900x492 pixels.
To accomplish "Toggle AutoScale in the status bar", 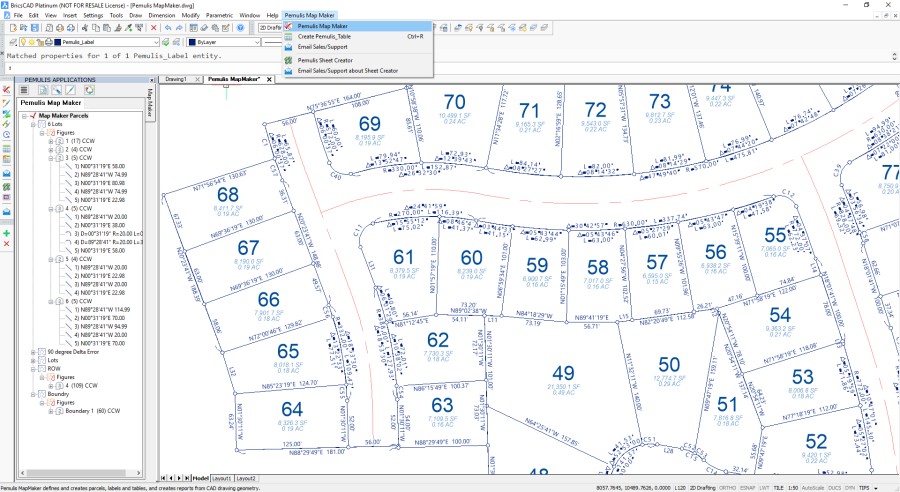I will (x=812, y=487).
